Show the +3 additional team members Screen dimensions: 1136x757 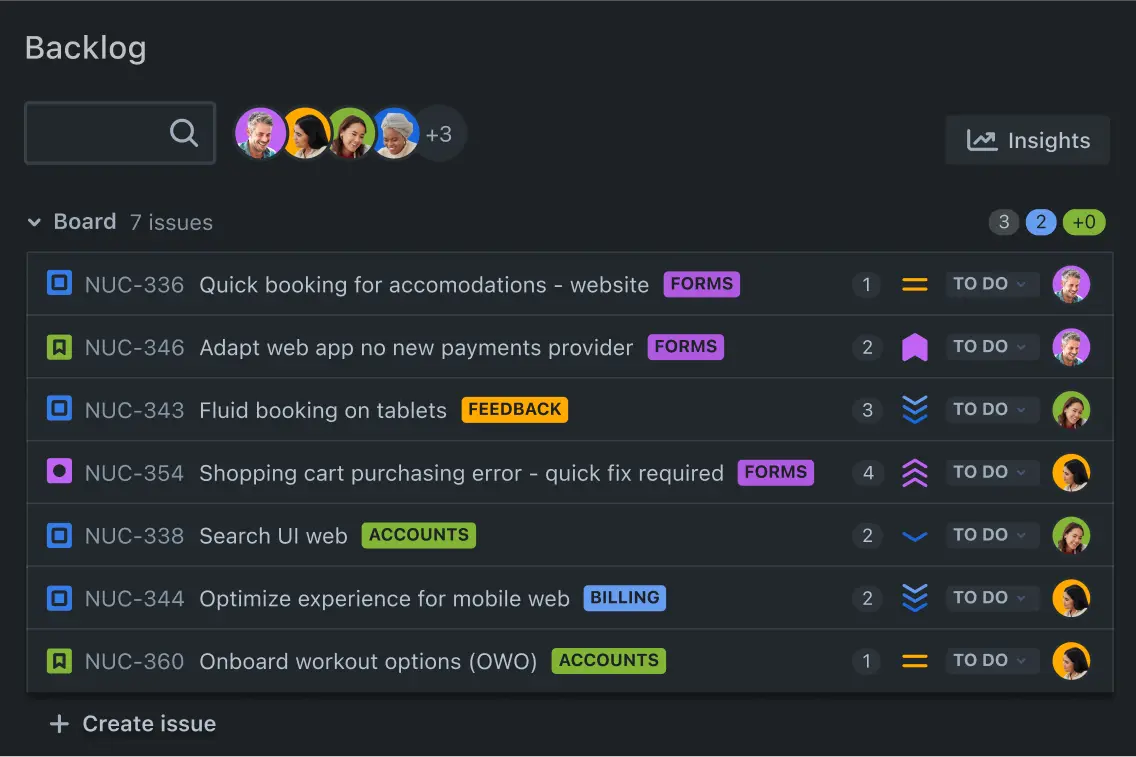[440, 134]
